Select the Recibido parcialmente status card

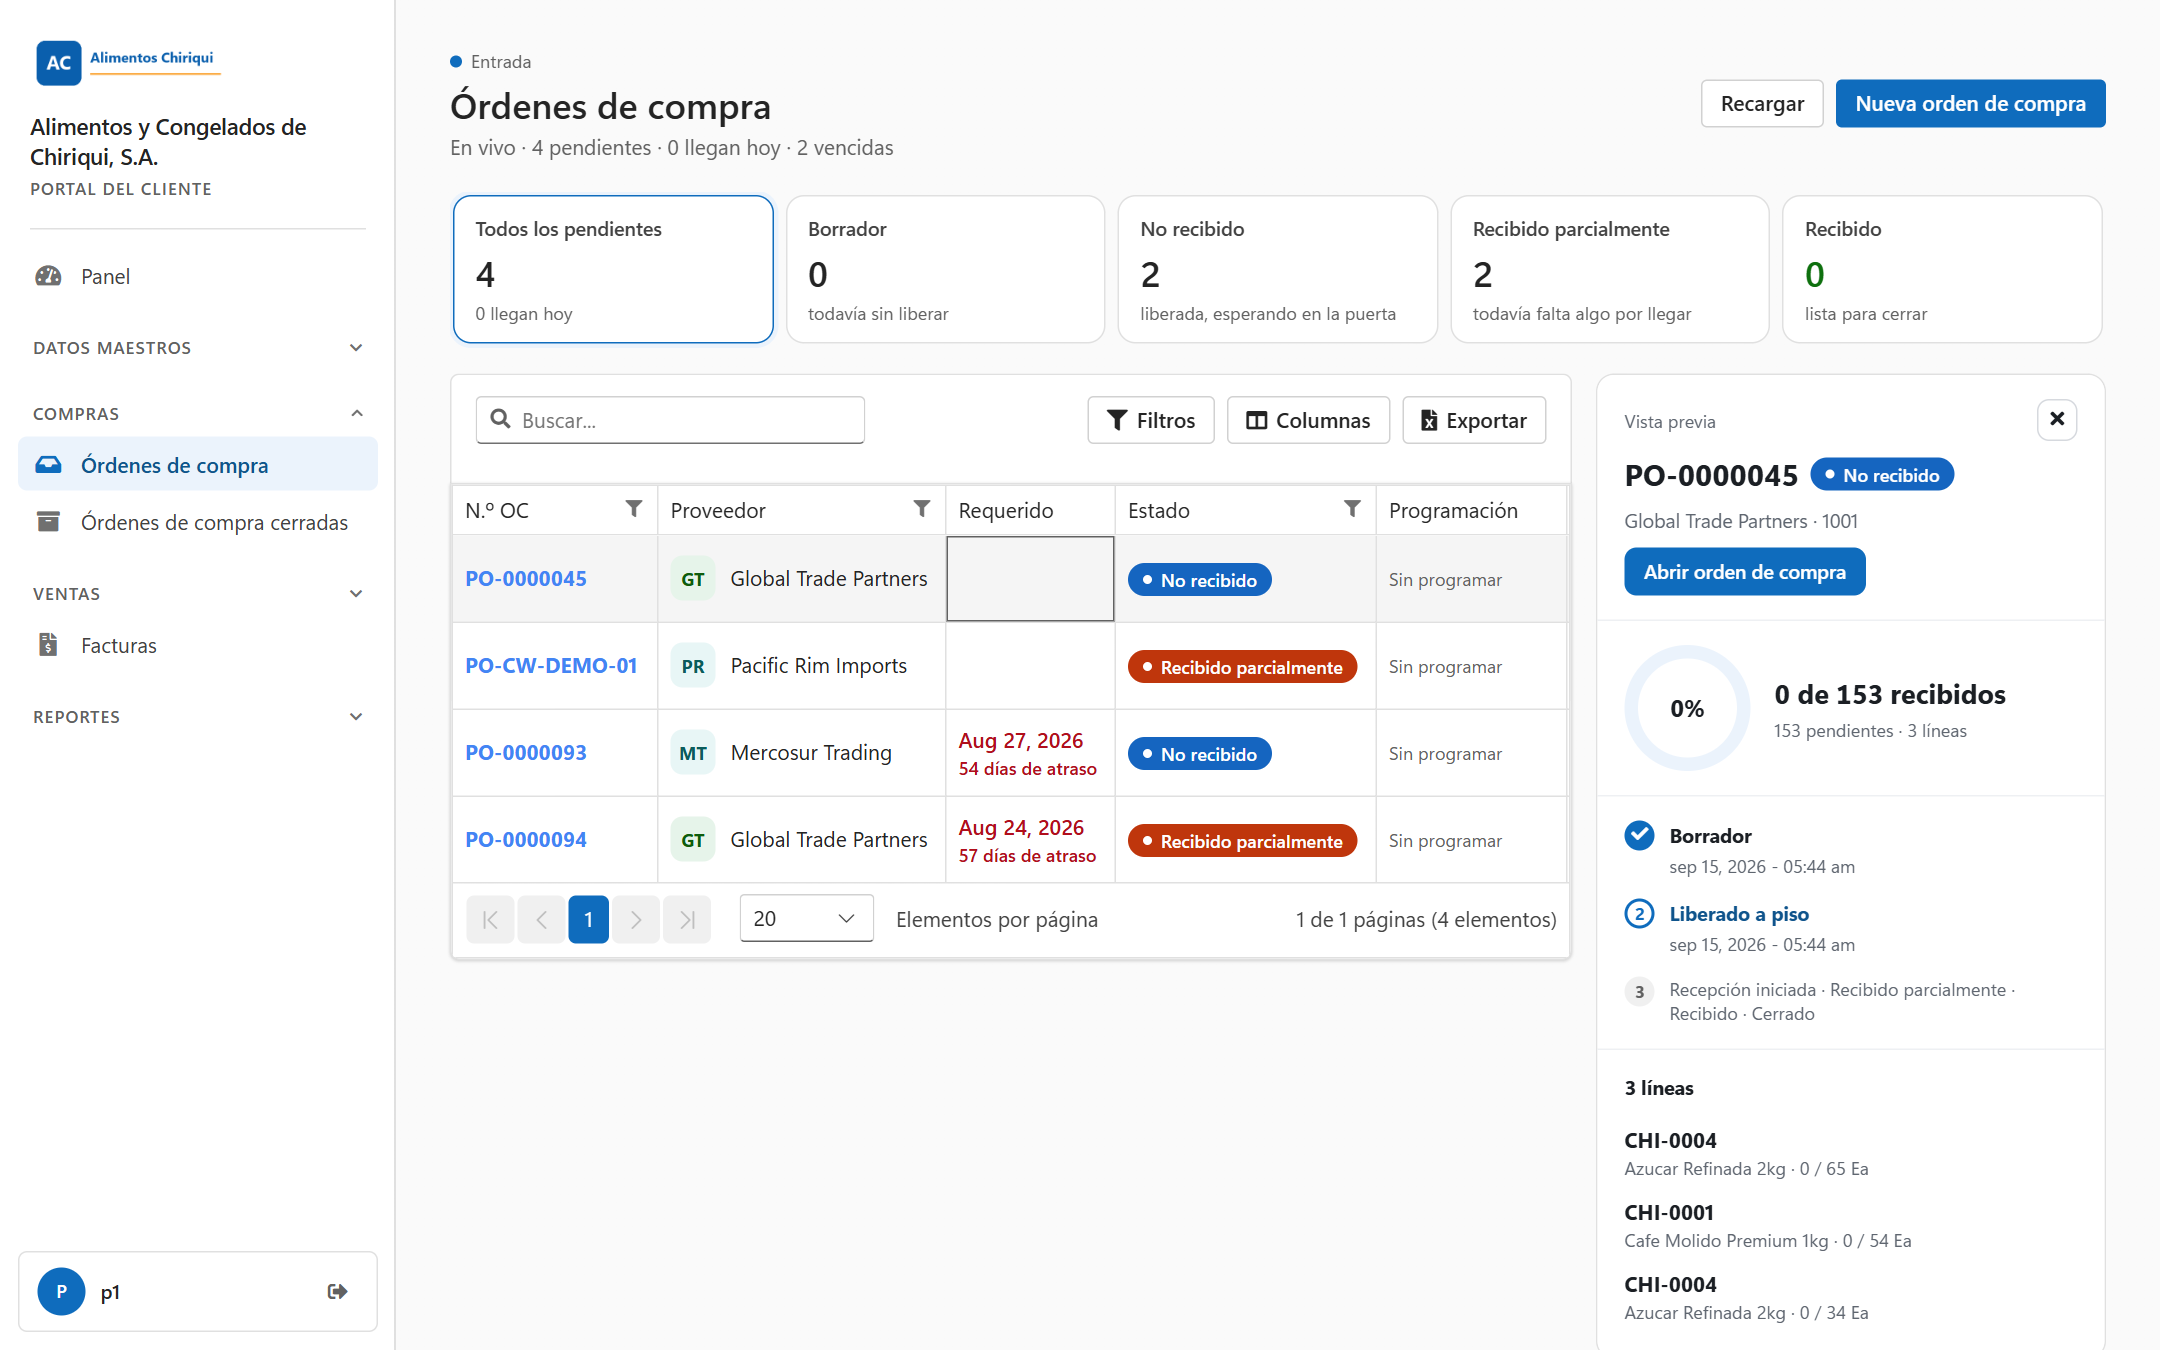pyautogui.click(x=1609, y=269)
